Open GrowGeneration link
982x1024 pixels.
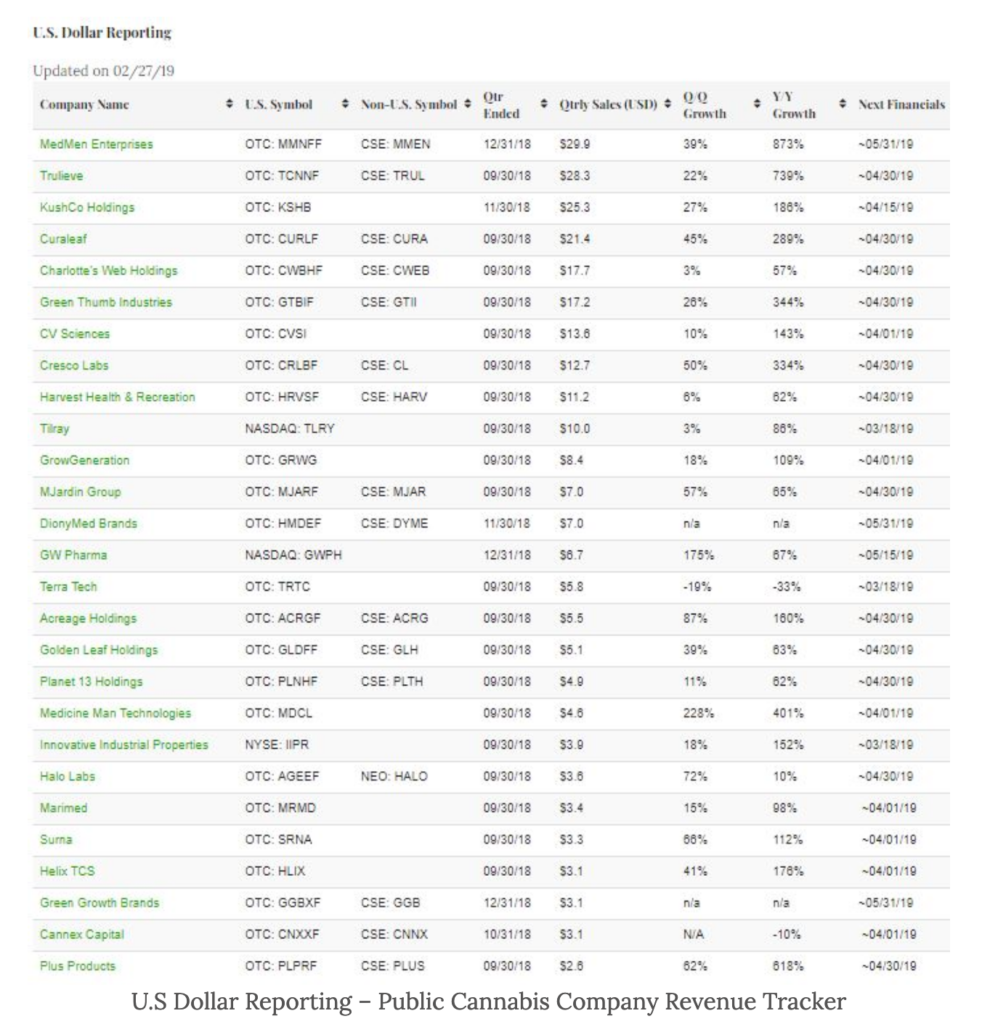[84, 460]
